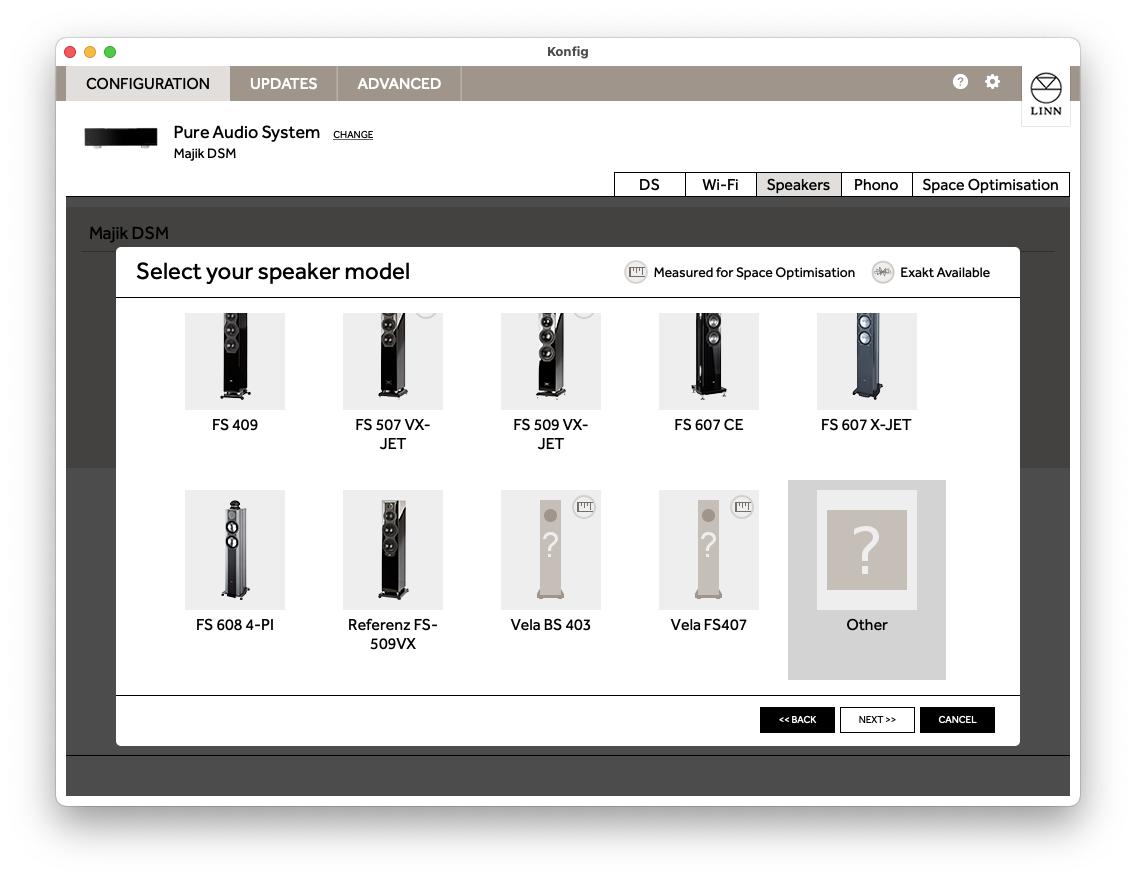The height and width of the screenshot is (880, 1136).
Task: Click the Pure Audio System title
Action: tap(246, 133)
